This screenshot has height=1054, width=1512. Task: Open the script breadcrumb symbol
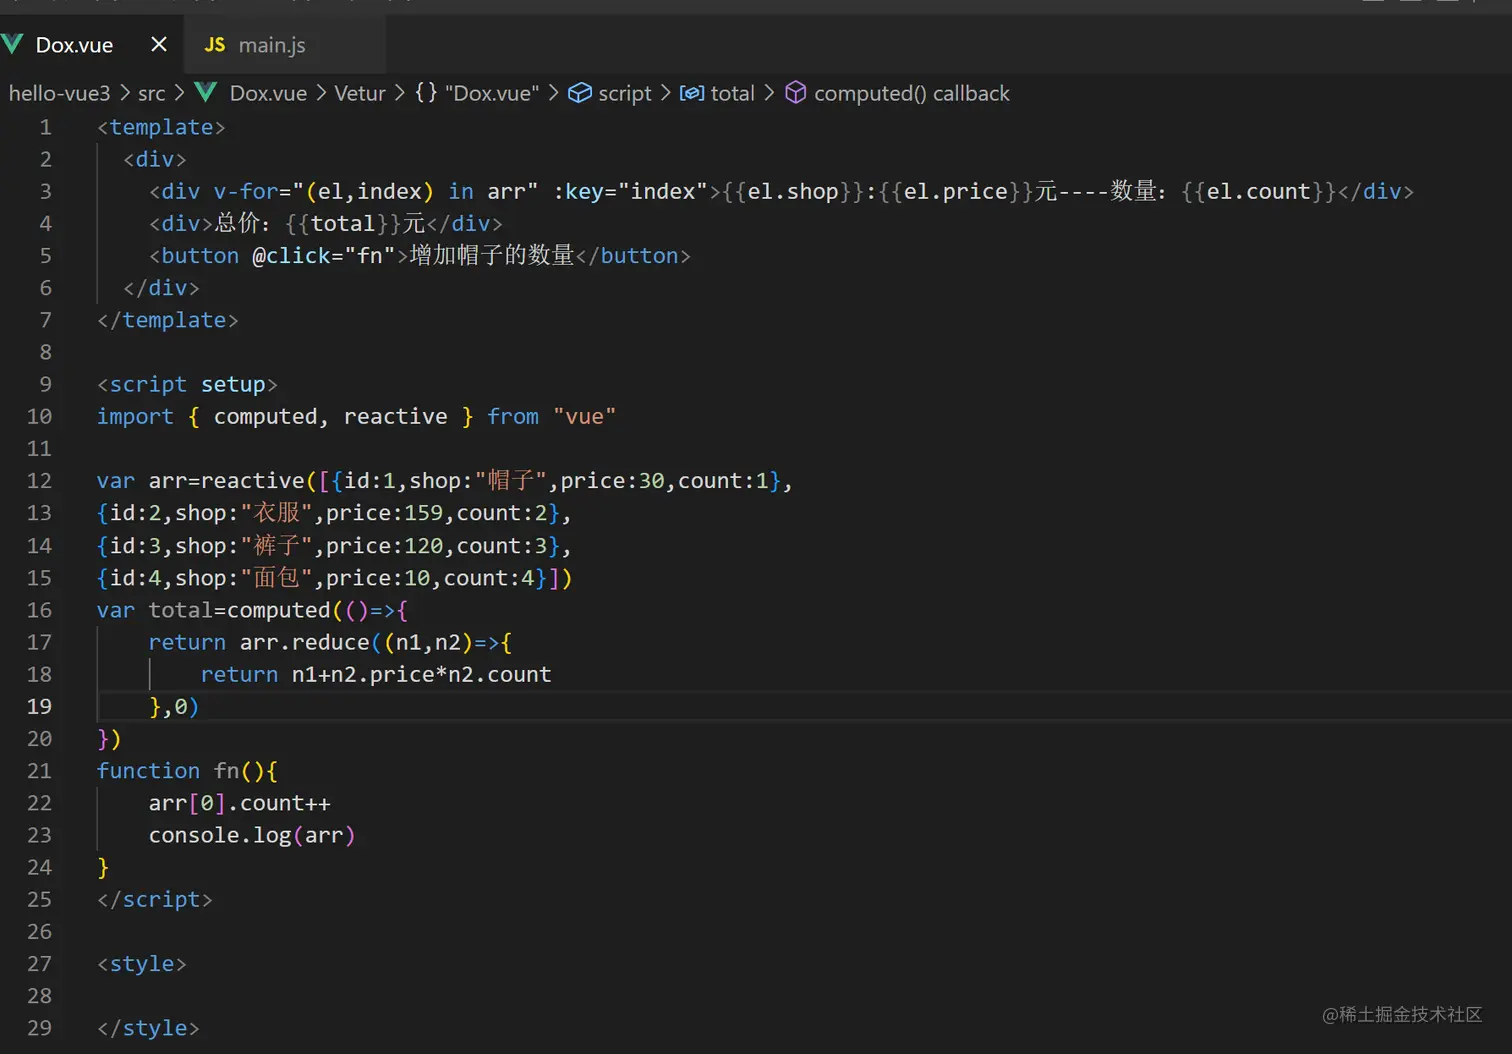point(625,93)
